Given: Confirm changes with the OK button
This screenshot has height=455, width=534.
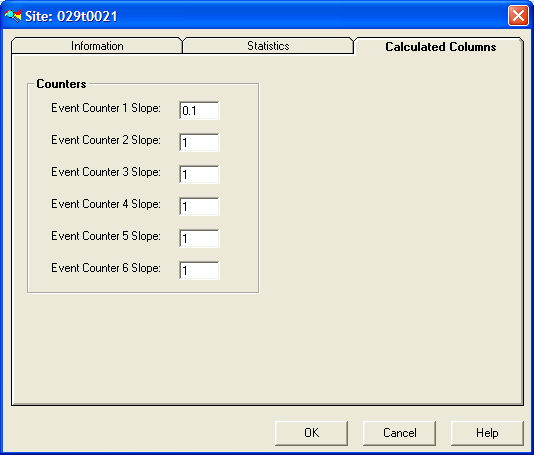Looking at the screenshot, I should [x=311, y=433].
